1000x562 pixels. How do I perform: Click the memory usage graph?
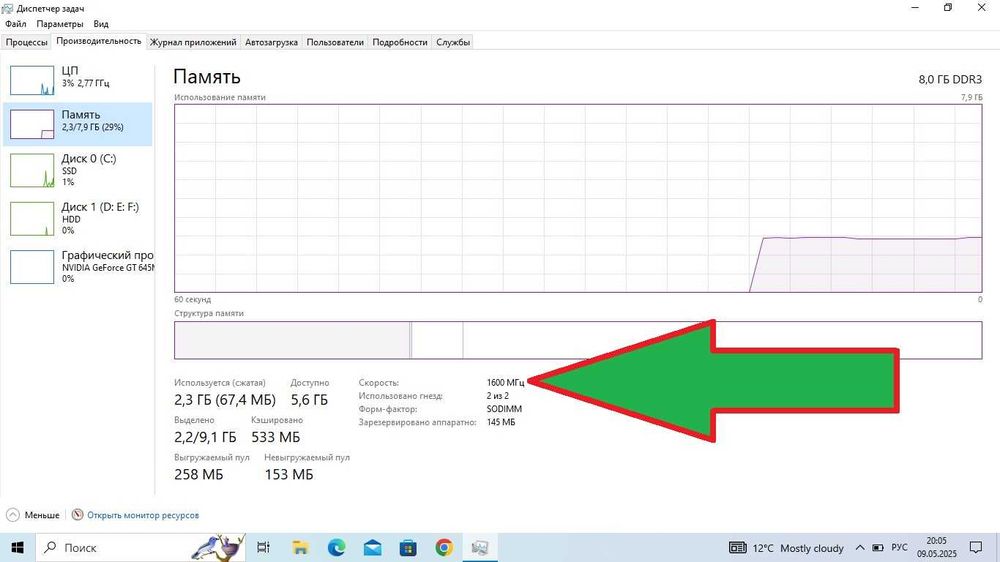tap(578, 198)
